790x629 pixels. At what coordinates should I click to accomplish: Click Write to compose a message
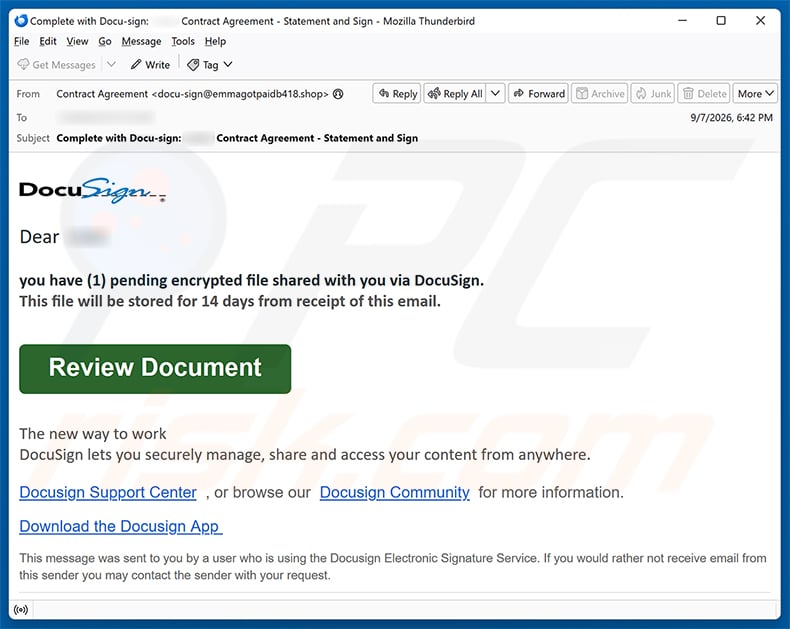[150, 65]
